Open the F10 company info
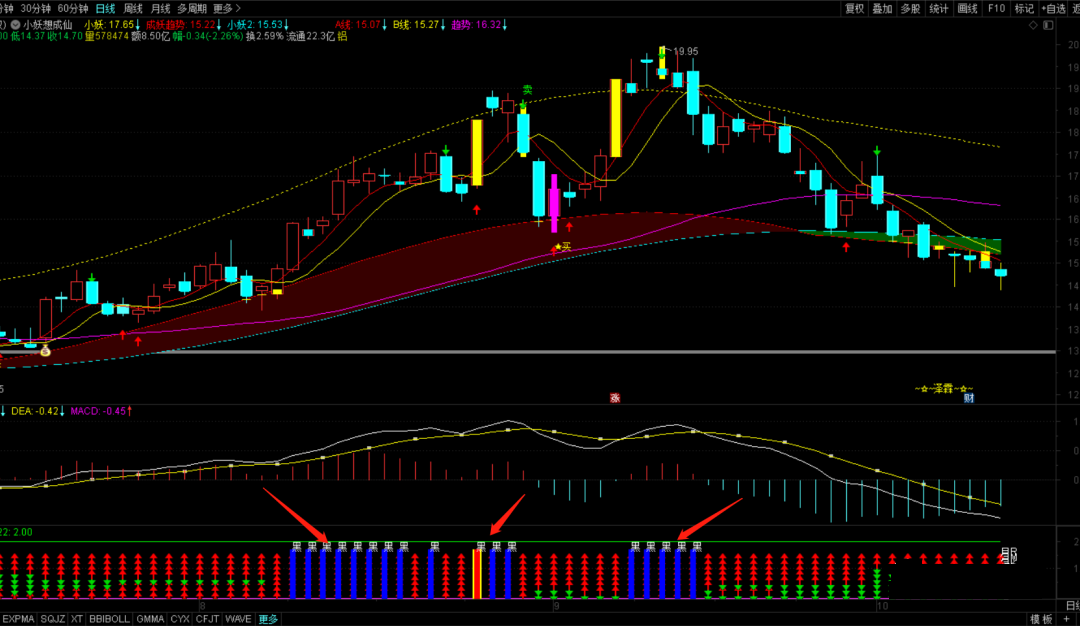This screenshot has height=626, width=1080. coord(996,8)
